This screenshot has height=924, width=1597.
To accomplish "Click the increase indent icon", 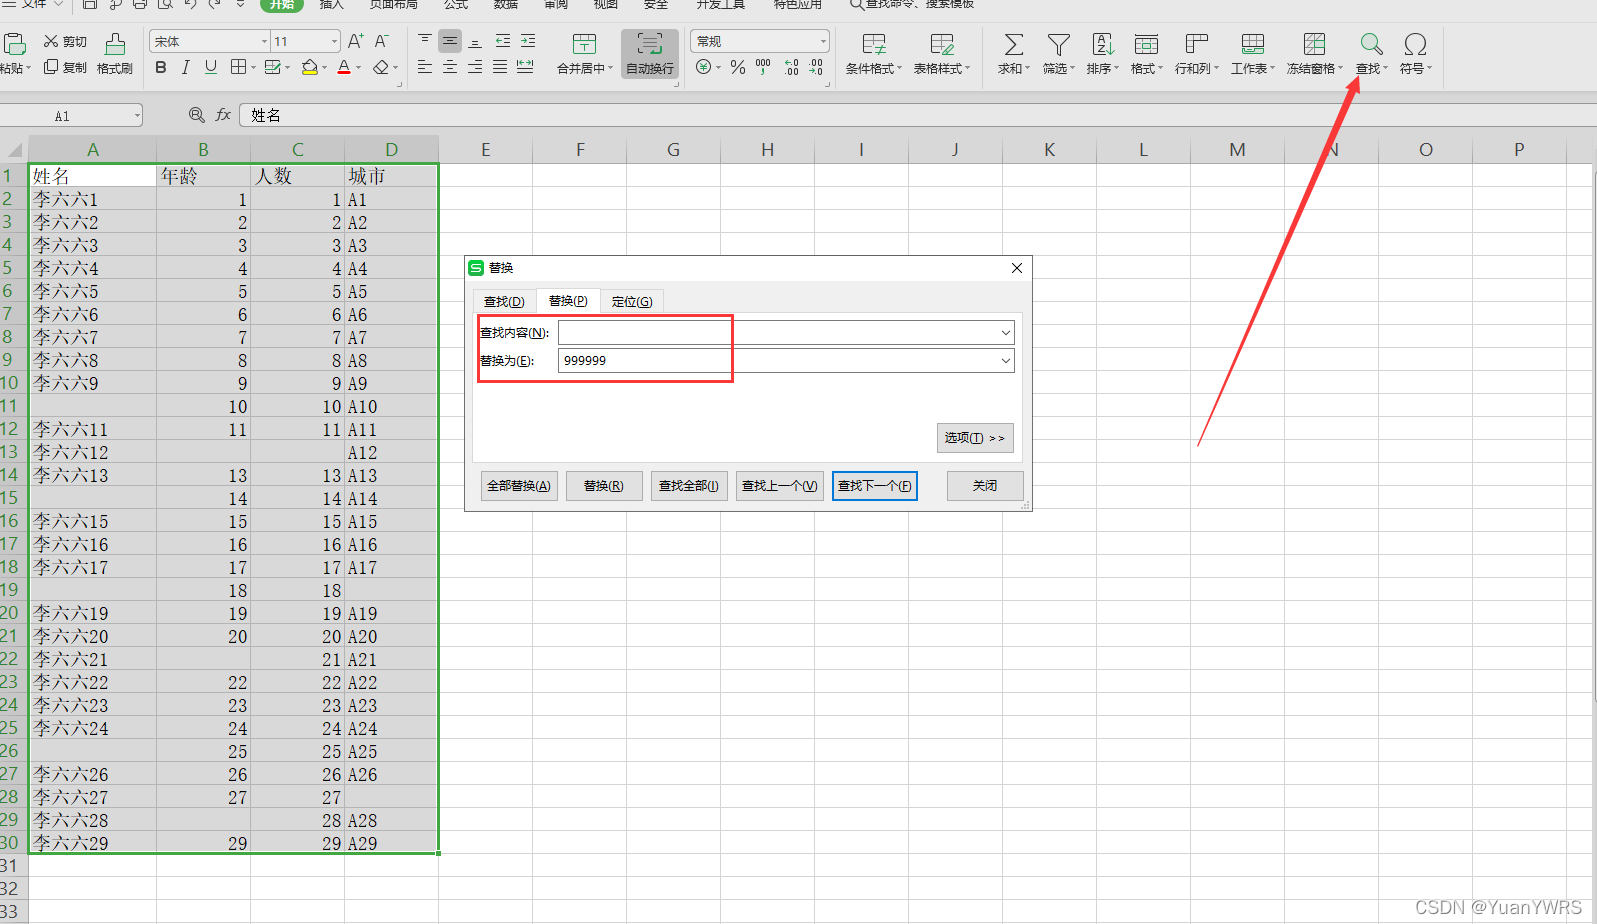I will click(528, 41).
